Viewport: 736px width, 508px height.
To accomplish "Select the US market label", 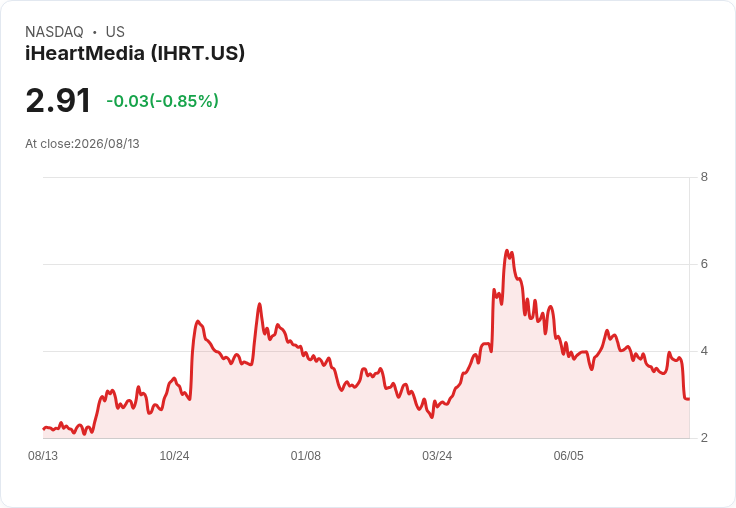I will click(x=115, y=32).
